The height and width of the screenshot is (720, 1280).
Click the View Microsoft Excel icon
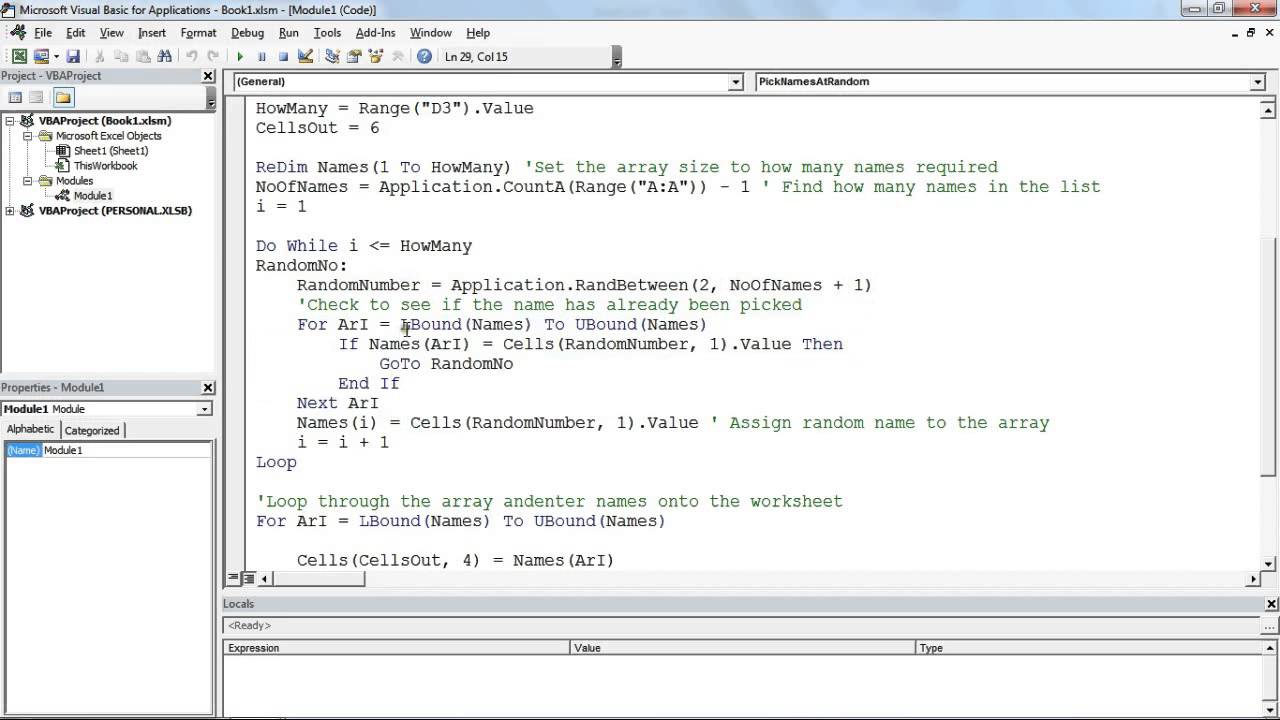18,57
